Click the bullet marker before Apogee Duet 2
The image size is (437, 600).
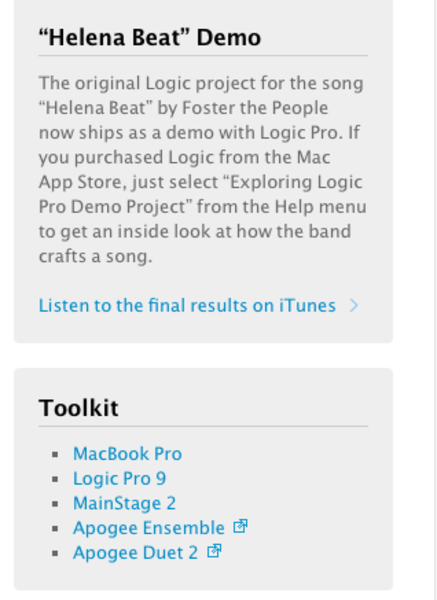coord(55,553)
